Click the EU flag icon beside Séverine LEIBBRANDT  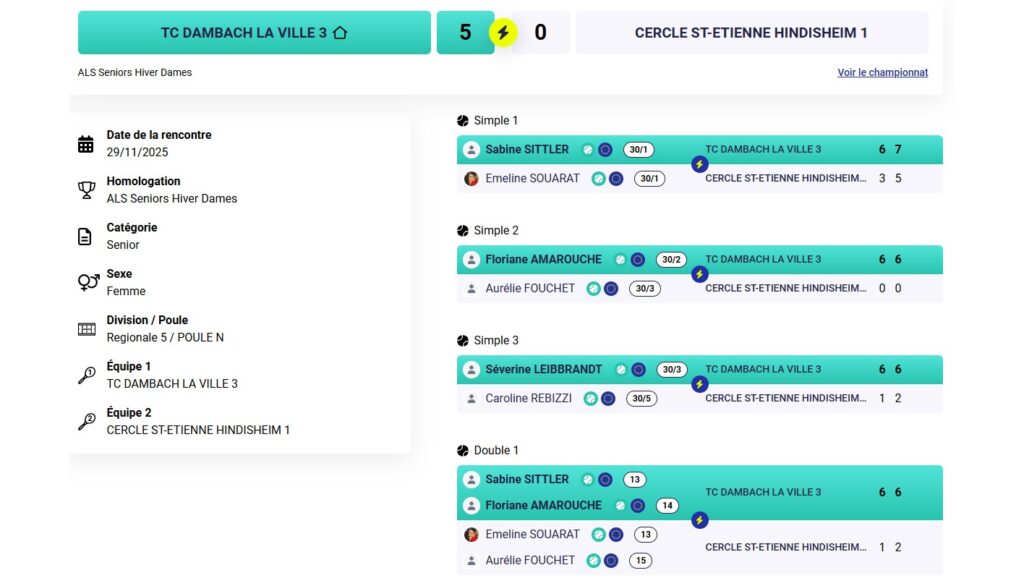coord(638,370)
